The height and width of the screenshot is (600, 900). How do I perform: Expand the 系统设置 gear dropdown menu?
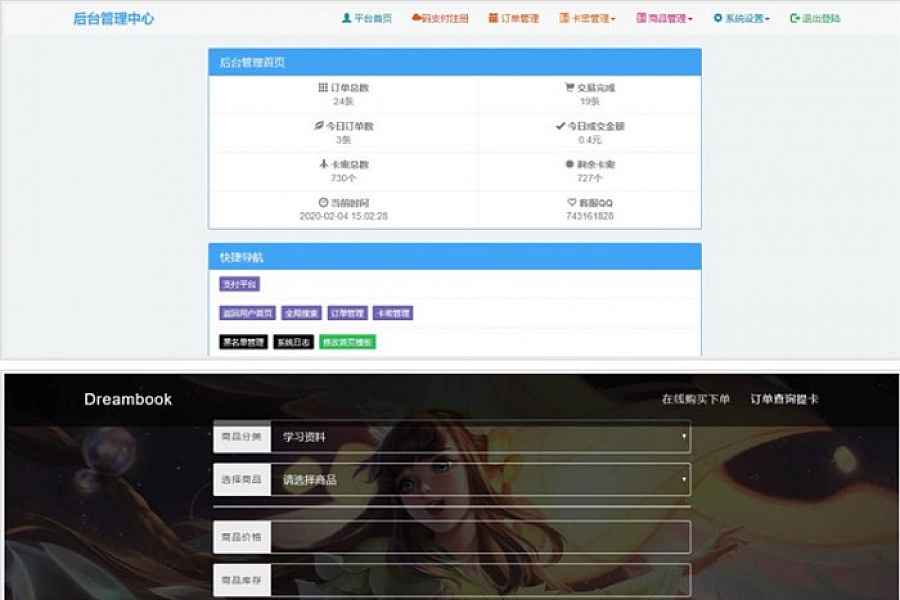741,18
